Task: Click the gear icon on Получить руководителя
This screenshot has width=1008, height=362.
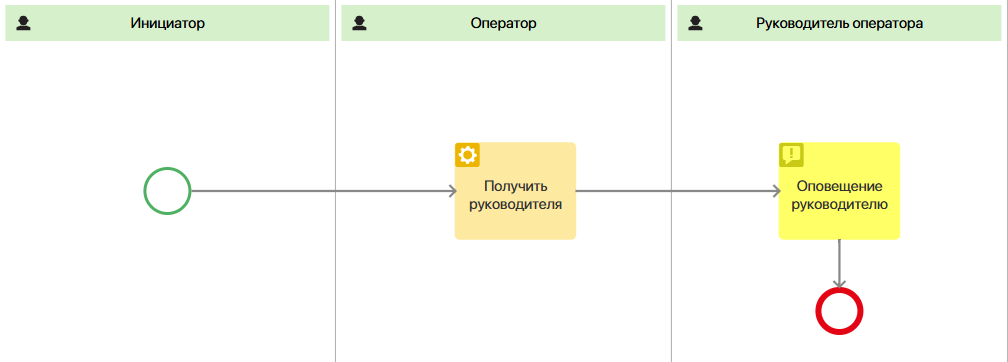Action: click(467, 155)
